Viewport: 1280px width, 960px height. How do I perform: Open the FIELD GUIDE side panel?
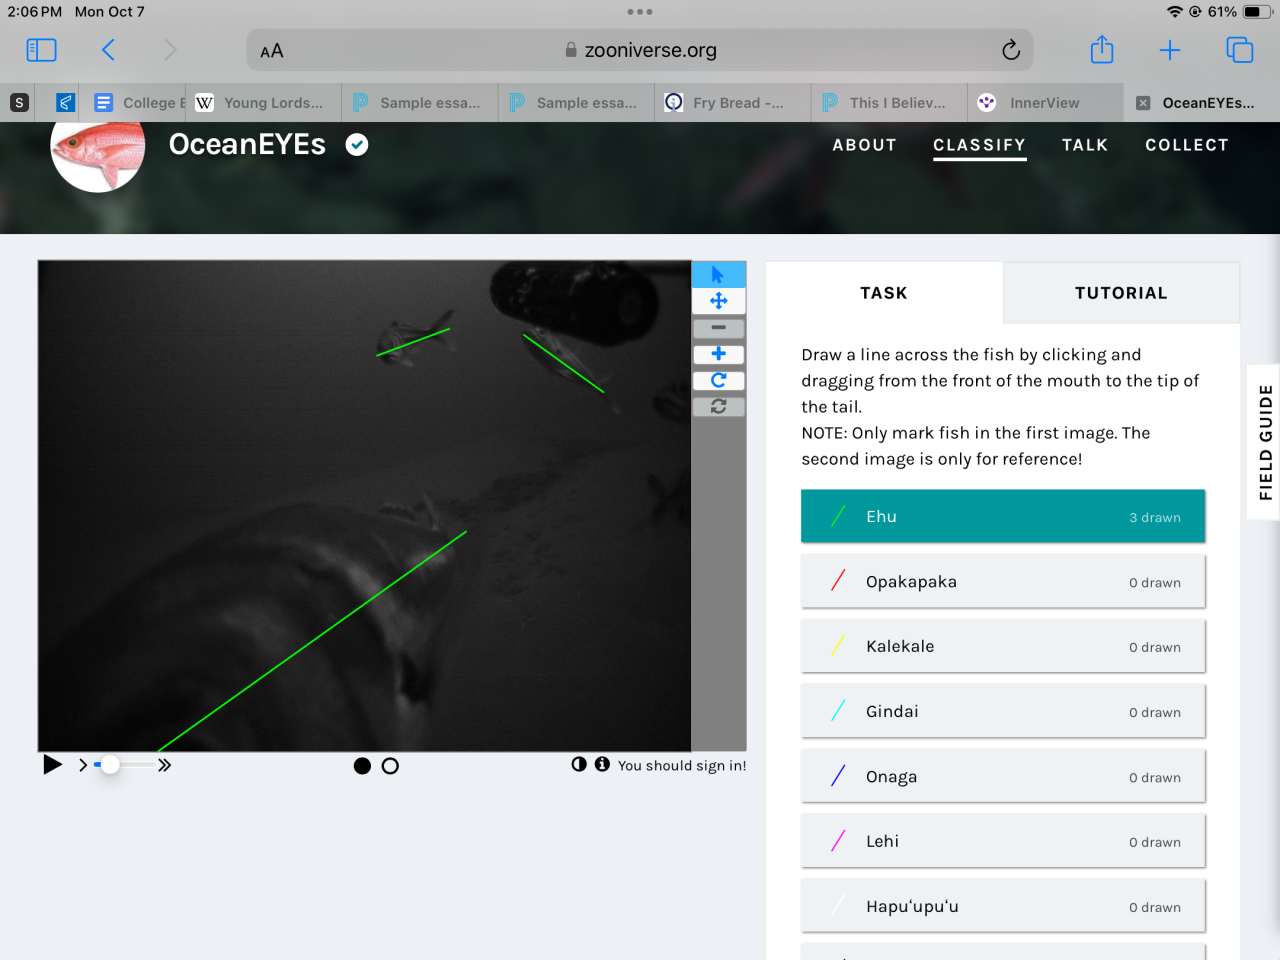point(1265,442)
